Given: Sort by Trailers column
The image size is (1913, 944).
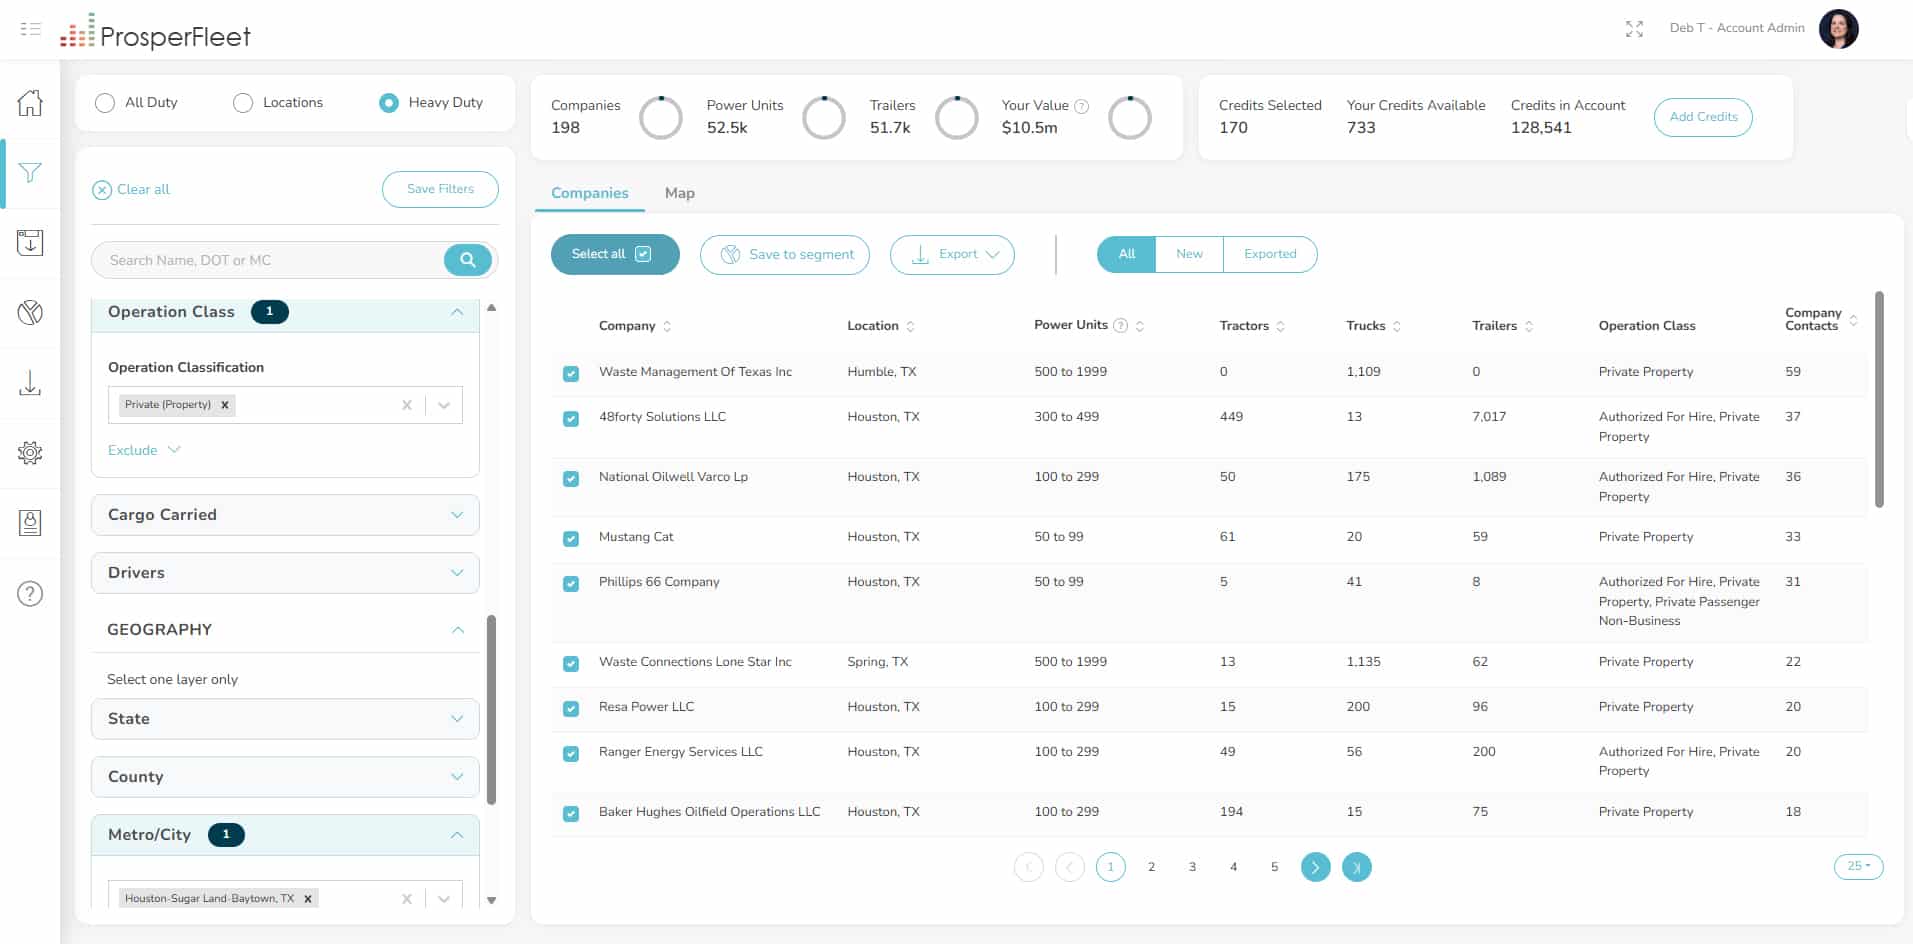Looking at the screenshot, I should point(1529,326).
